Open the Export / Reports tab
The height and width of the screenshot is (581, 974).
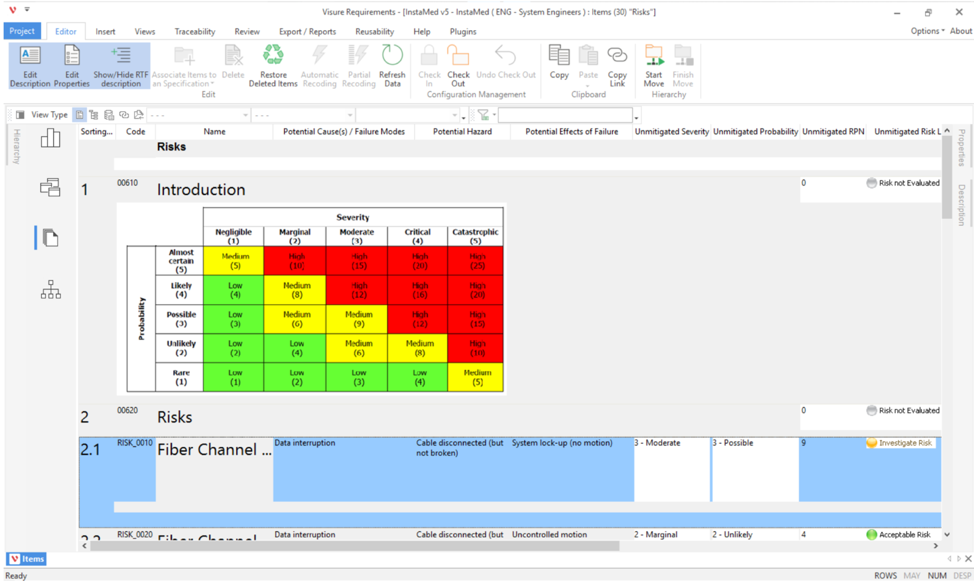click(x=307, y=31)
